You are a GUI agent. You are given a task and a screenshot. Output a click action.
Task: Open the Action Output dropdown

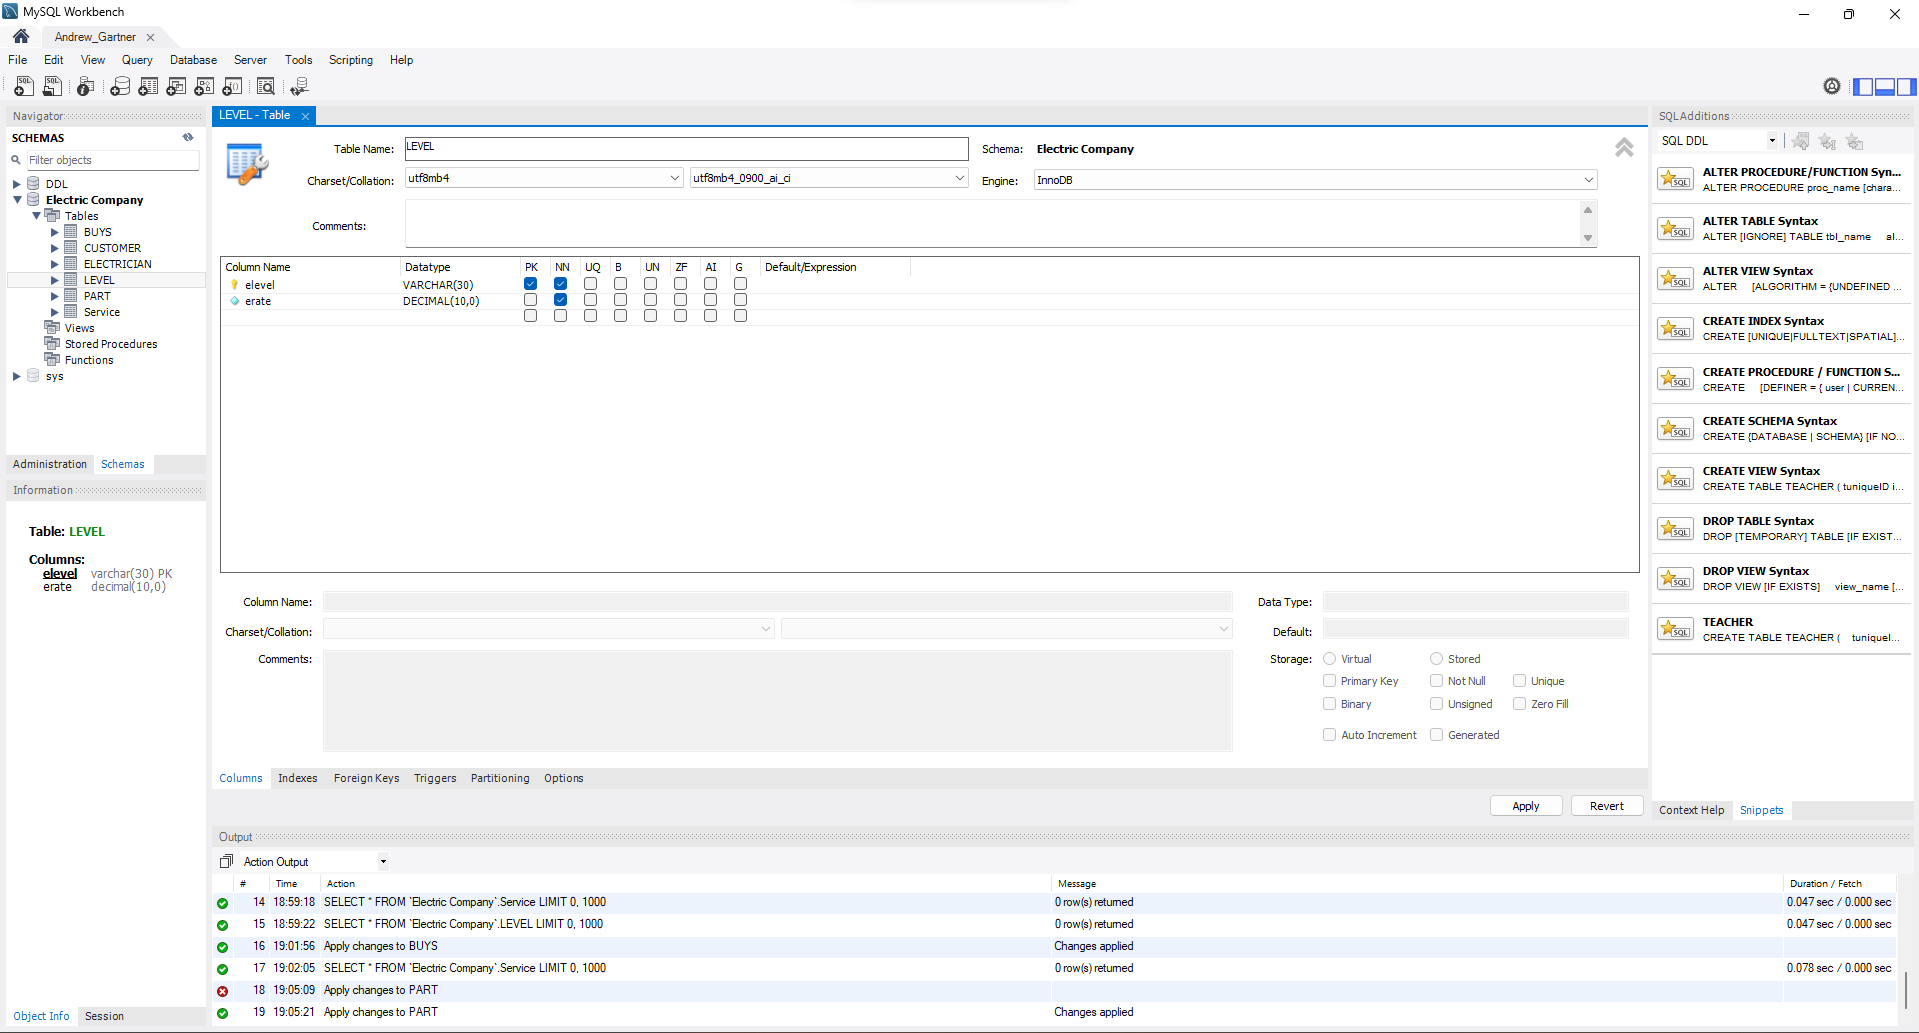click(x=383, y=862)
